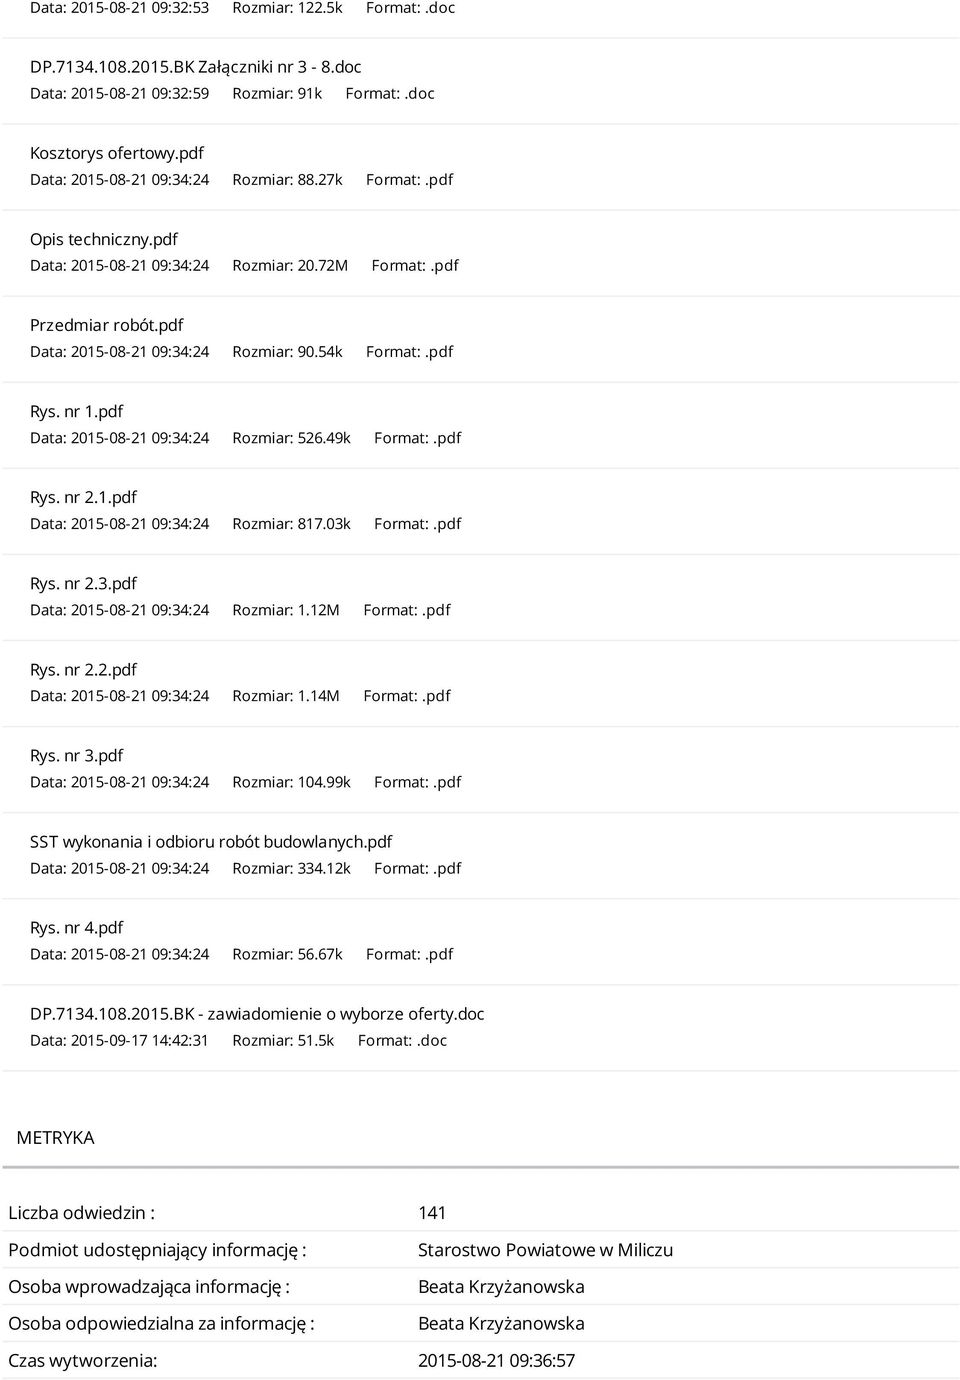The height and width of the screenshot is (1380, 960).
Task: Click Starostwo Powiatowe w Miliczu text
Action: pyautogui.click(x=545, y=1250)
